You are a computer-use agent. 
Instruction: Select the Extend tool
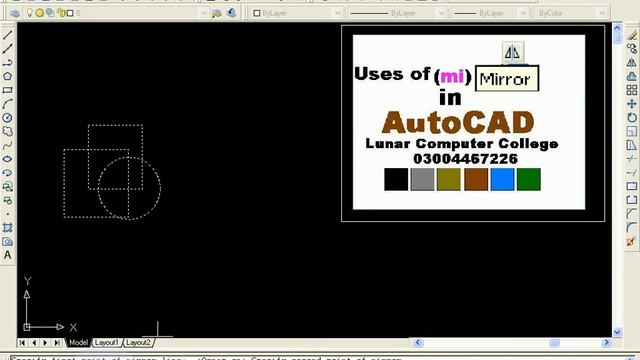coord(632,173)
